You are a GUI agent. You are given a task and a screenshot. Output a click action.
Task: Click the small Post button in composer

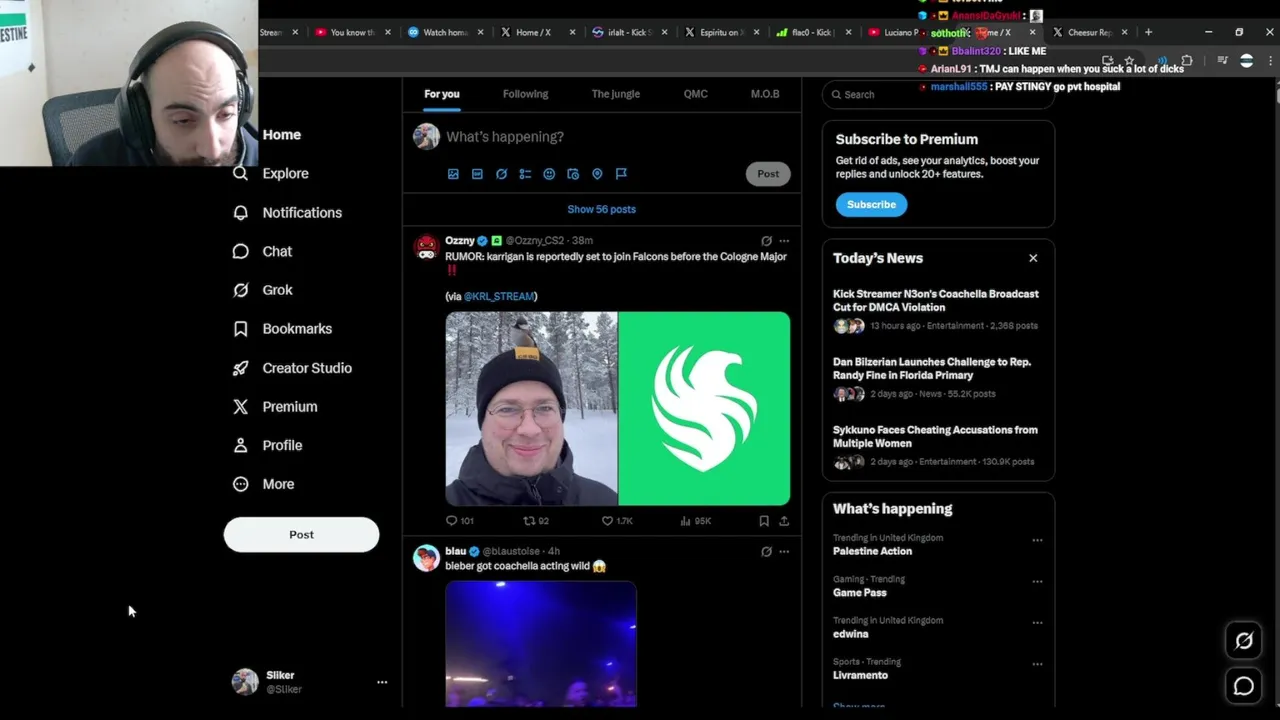point(768,174)
